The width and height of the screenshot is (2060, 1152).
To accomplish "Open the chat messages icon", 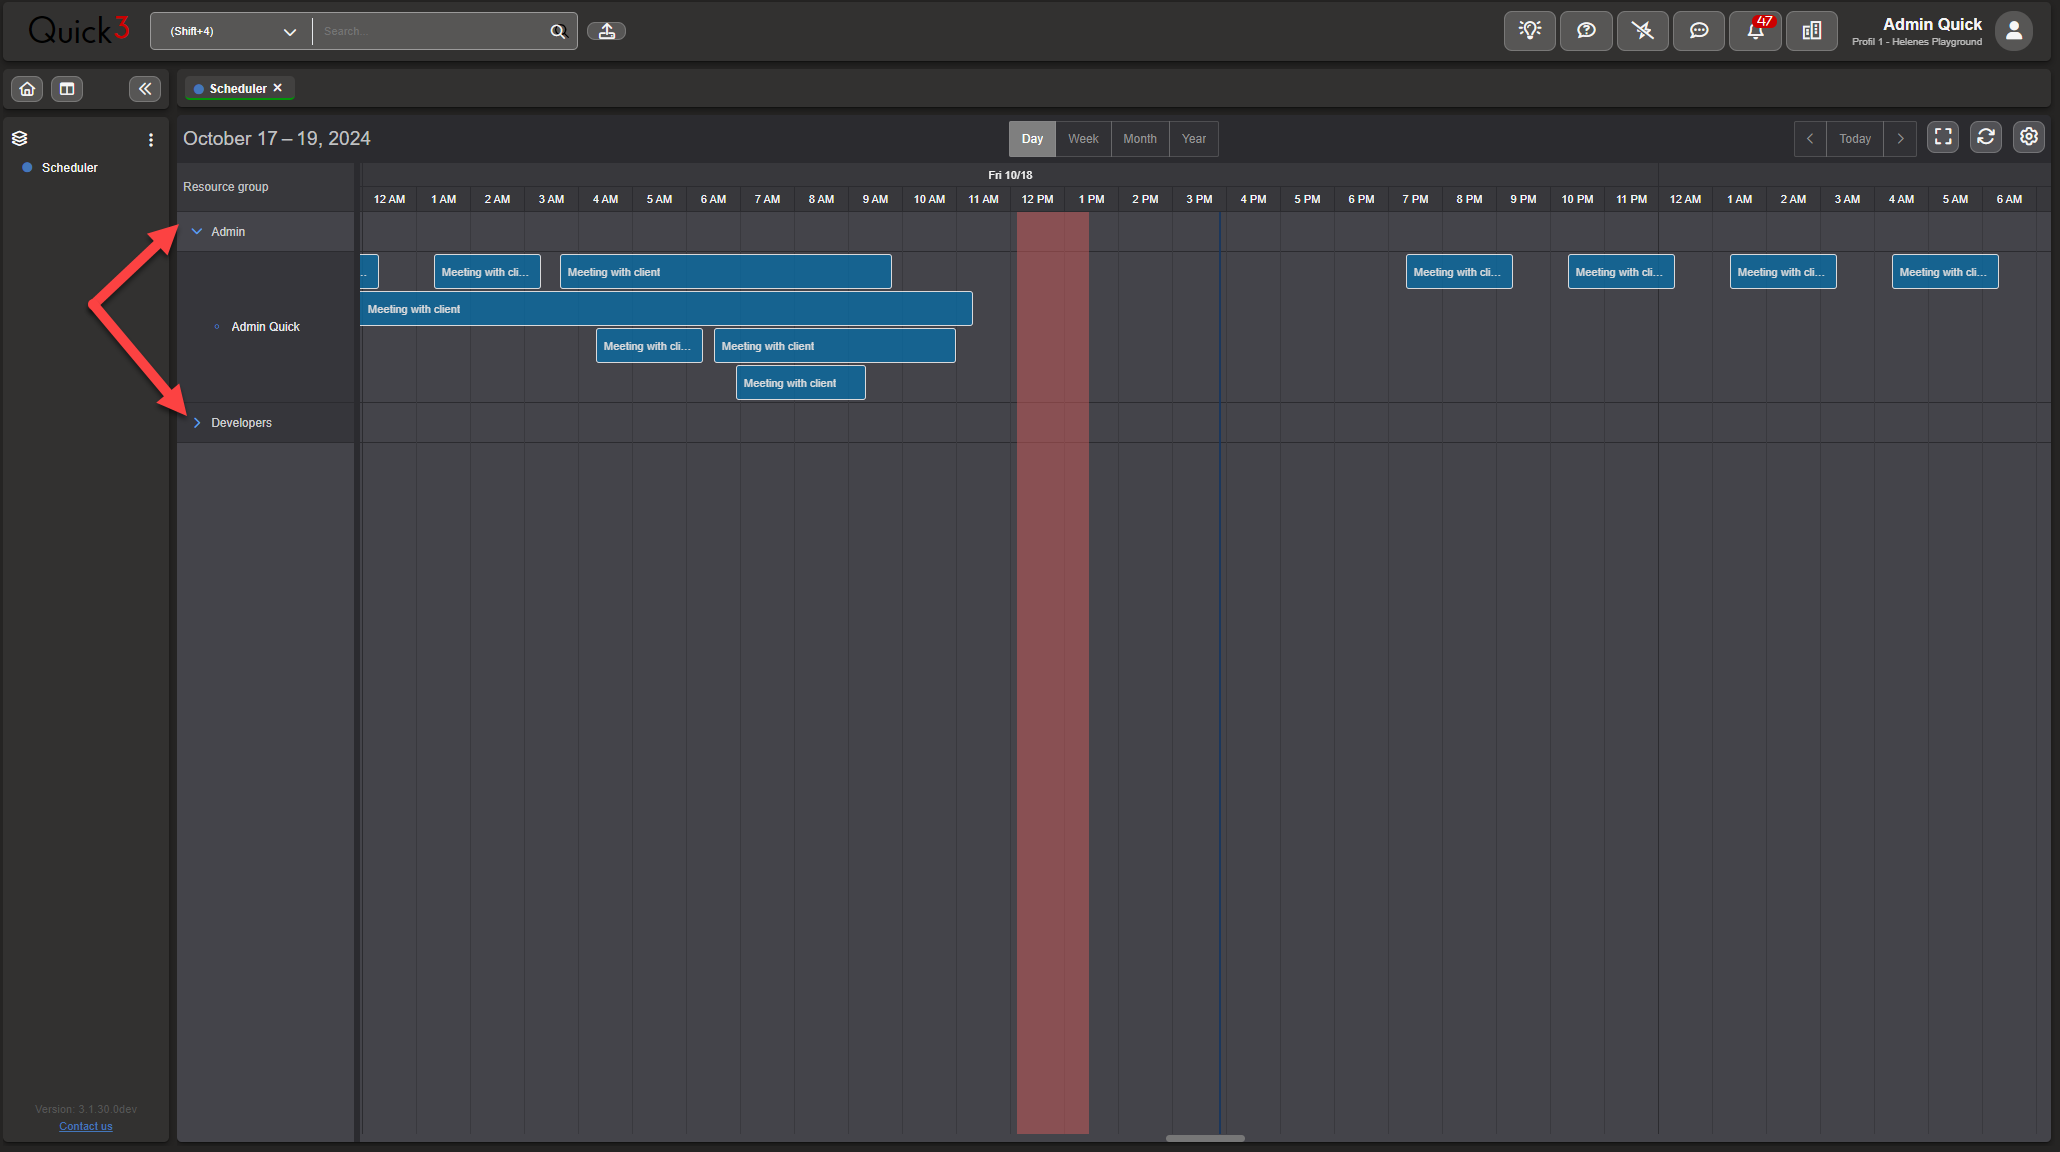I will click(x=1698, y=31).
